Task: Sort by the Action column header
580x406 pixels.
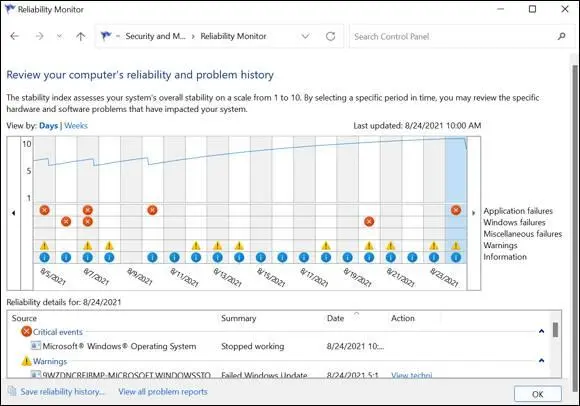Action: pyautogui.click(x=403, y=318)
